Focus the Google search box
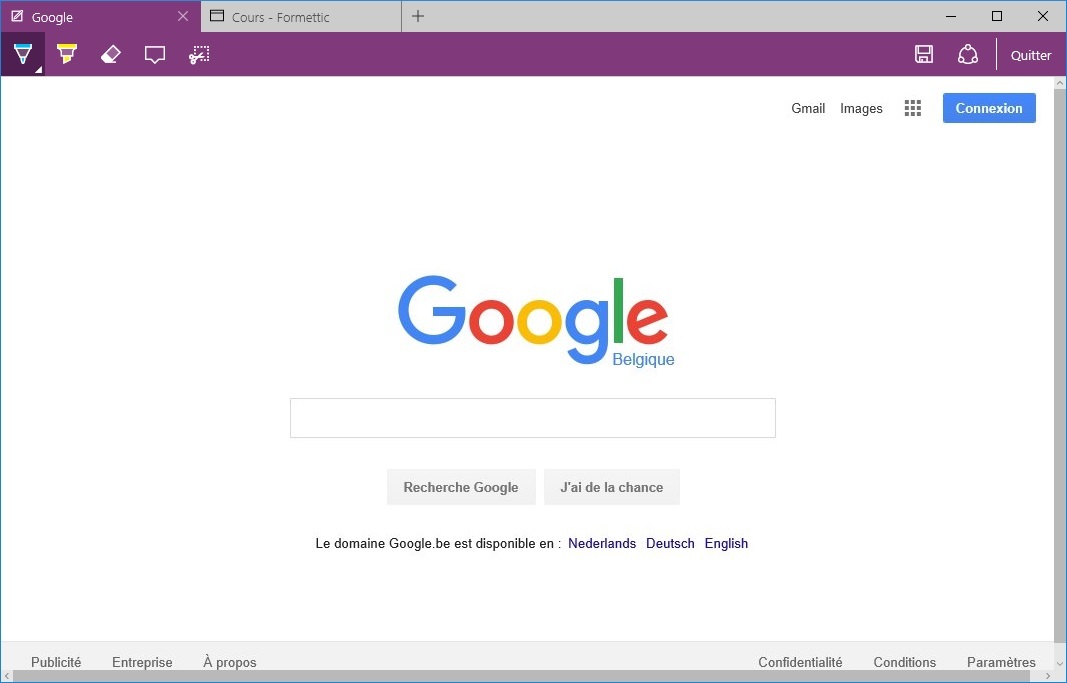 coord(533,418)
